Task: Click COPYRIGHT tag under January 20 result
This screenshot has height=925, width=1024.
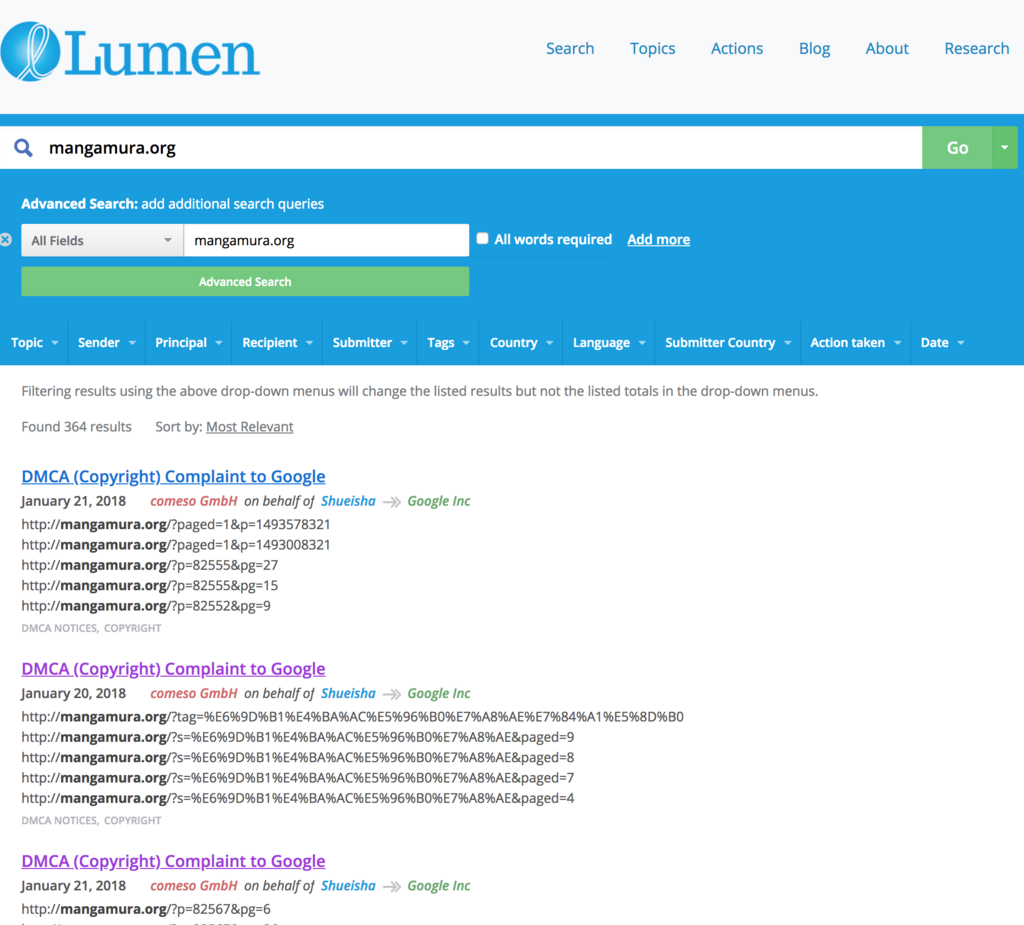Action: pyautogui.click(x=133, y=820)
